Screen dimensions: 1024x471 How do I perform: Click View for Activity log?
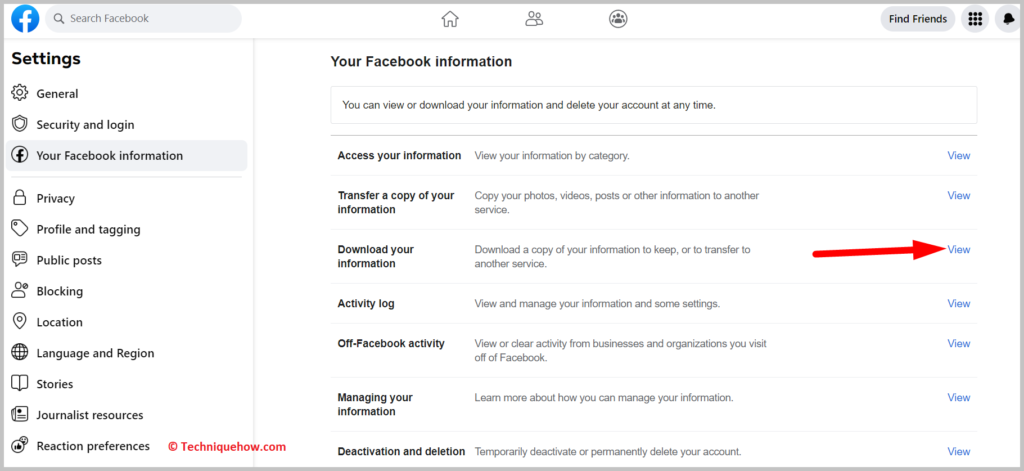pos(959,304)
